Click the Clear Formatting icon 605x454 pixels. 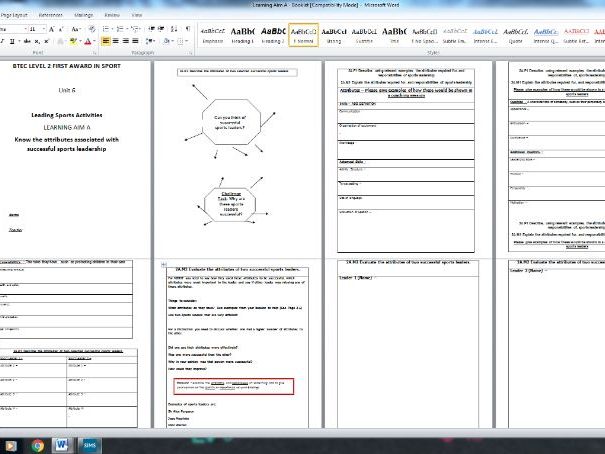tap(92, 29)
